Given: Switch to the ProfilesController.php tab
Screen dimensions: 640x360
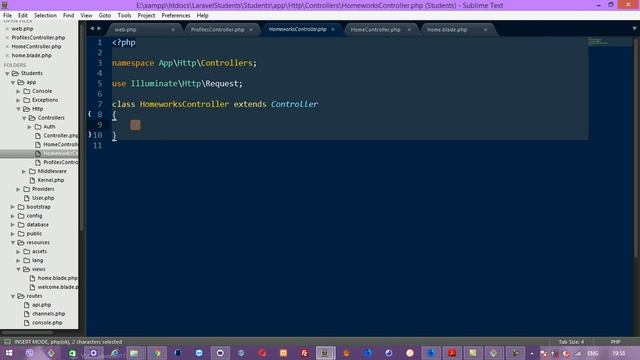Looking at the screenshot, I should (x=218, y=29).
